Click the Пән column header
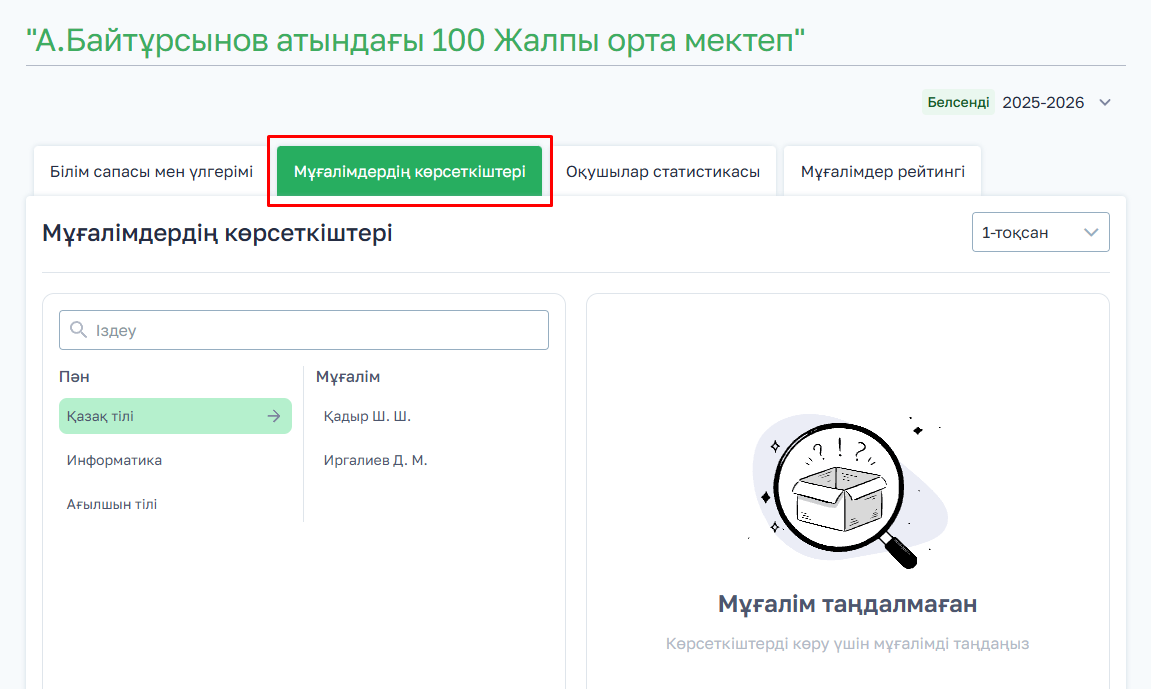Image resolution: width=1151 pixels, height=689 pixels. [x=74, y=377]
